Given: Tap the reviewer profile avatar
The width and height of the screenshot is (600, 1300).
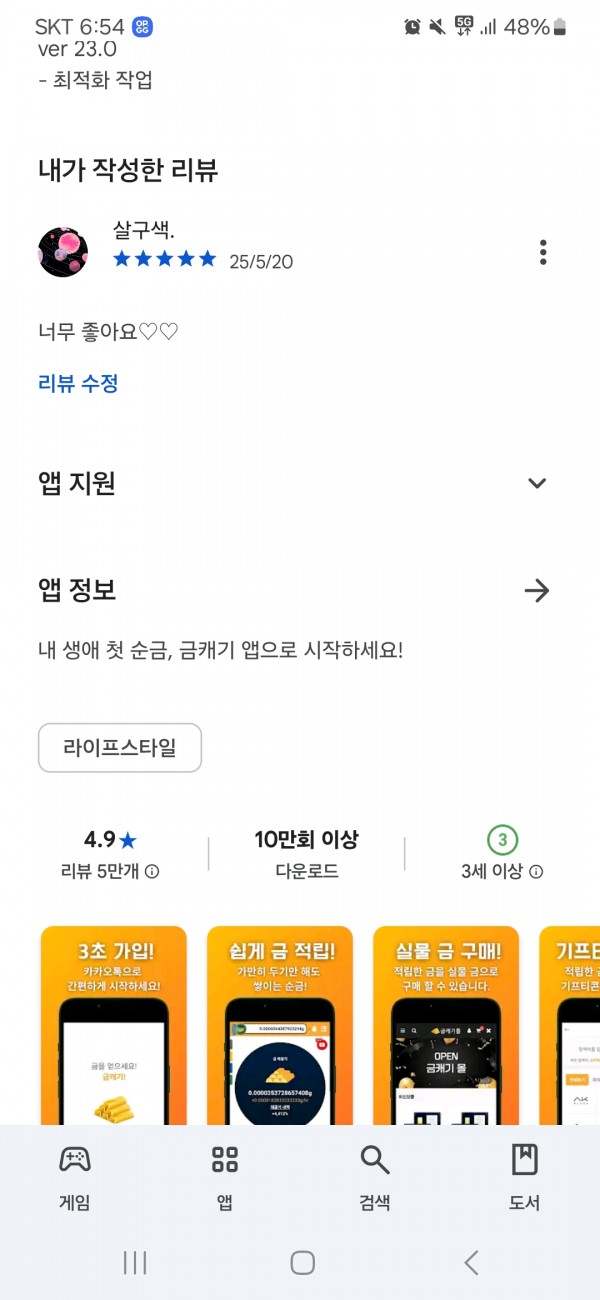Looking at the screenshot, I should [x=63, y=252].
